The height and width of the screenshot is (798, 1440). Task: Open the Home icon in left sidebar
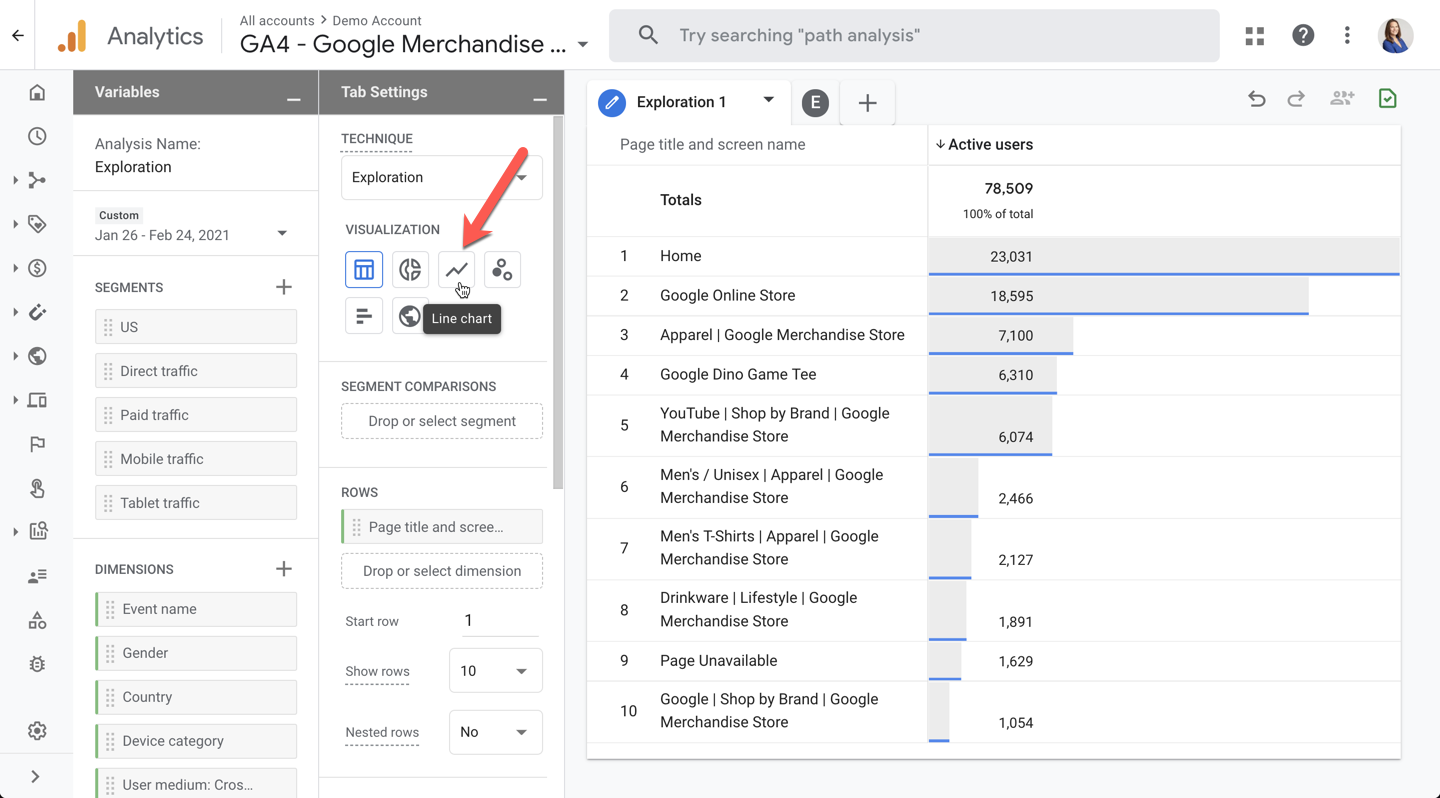pos(37,93)
